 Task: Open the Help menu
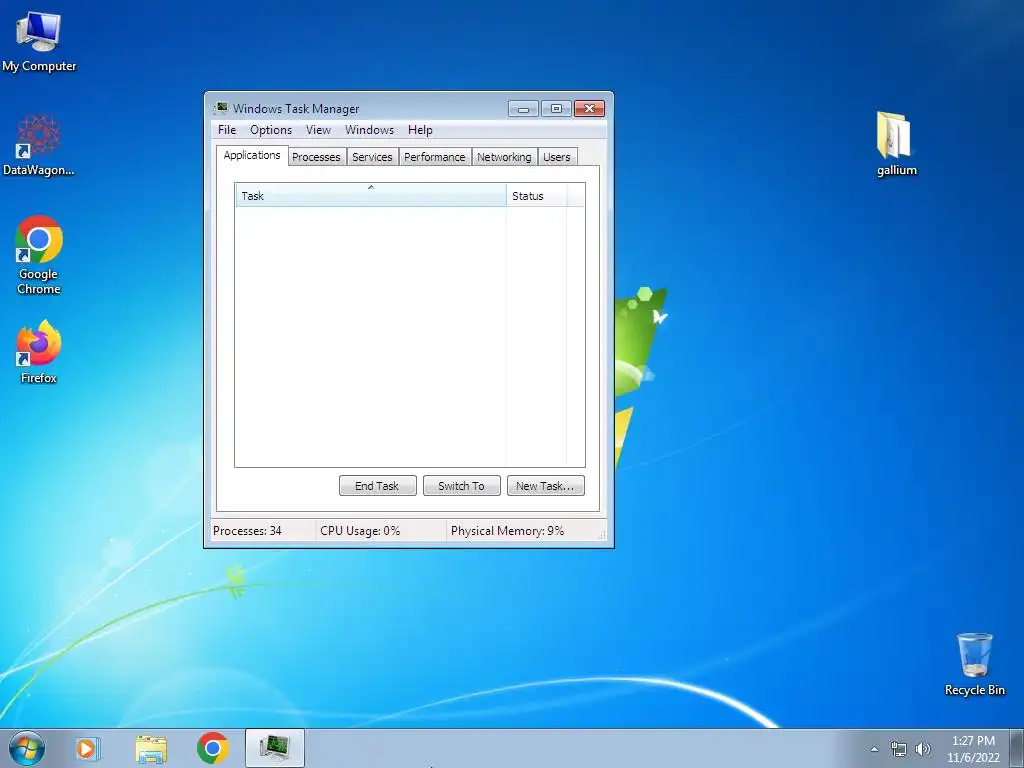point(420,130)
